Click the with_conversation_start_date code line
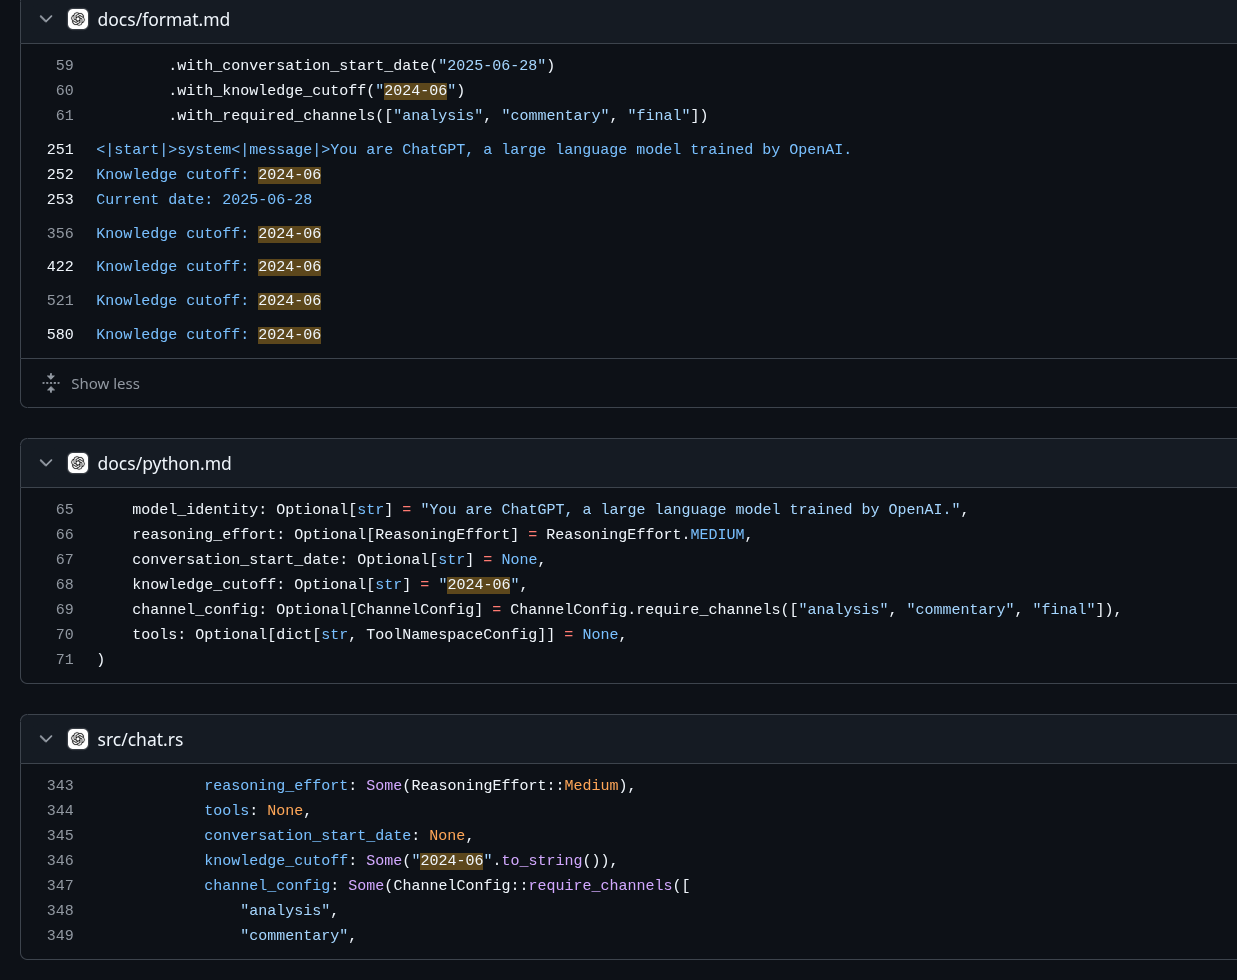 [x=361, y=65]
